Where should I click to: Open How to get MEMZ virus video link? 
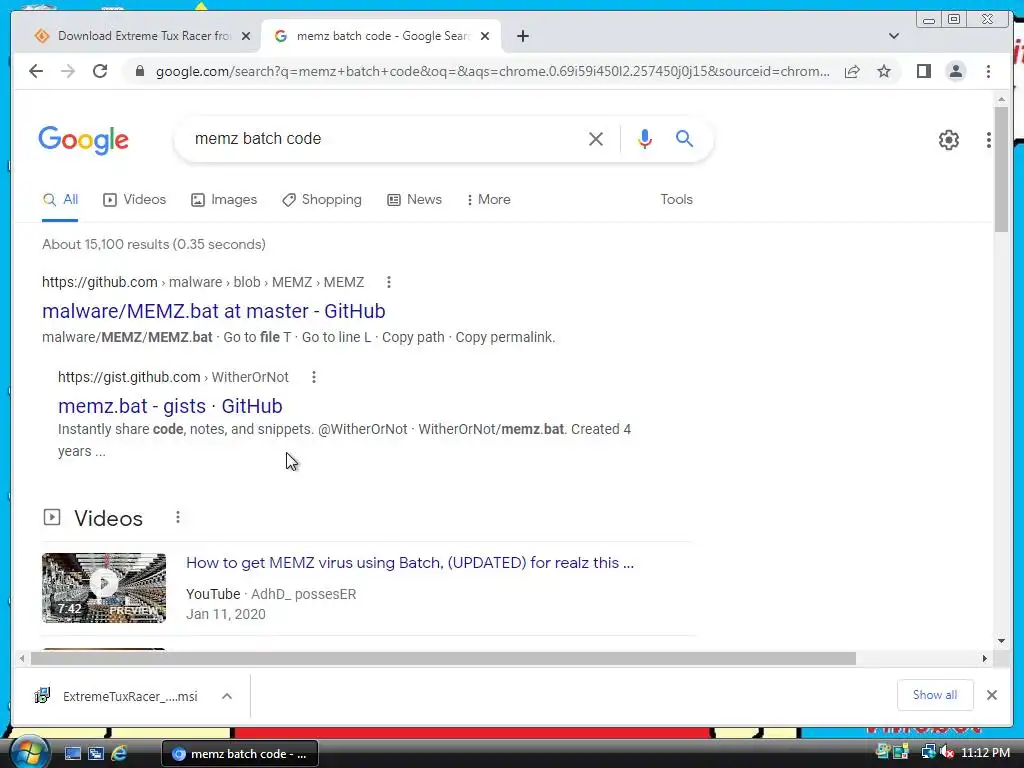point(410,562)
